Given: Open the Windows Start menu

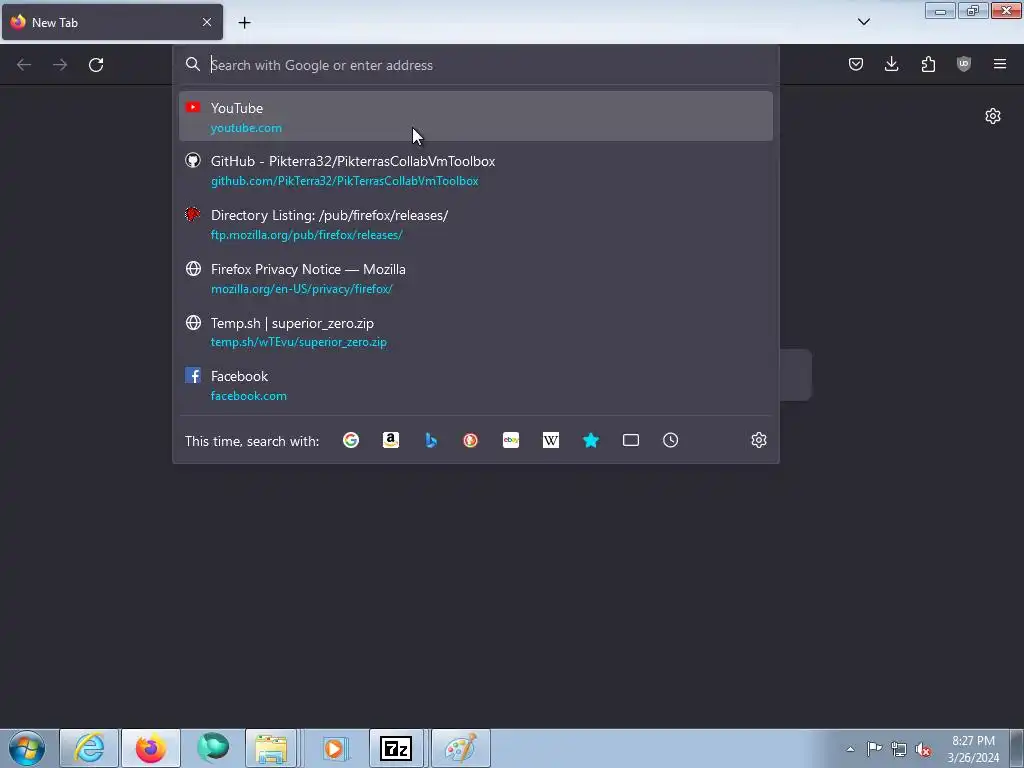Looking at the screenshot, I should pyautogui.click(x=27, y=748).
